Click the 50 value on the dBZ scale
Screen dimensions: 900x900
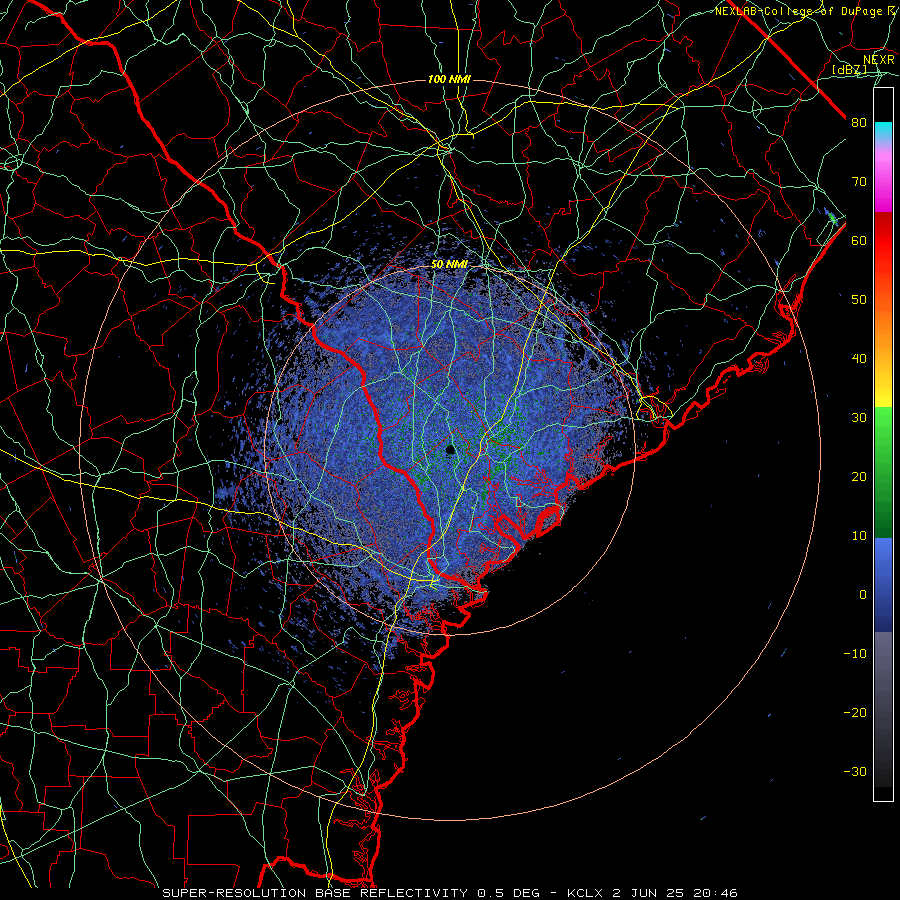tap(859, 300)
